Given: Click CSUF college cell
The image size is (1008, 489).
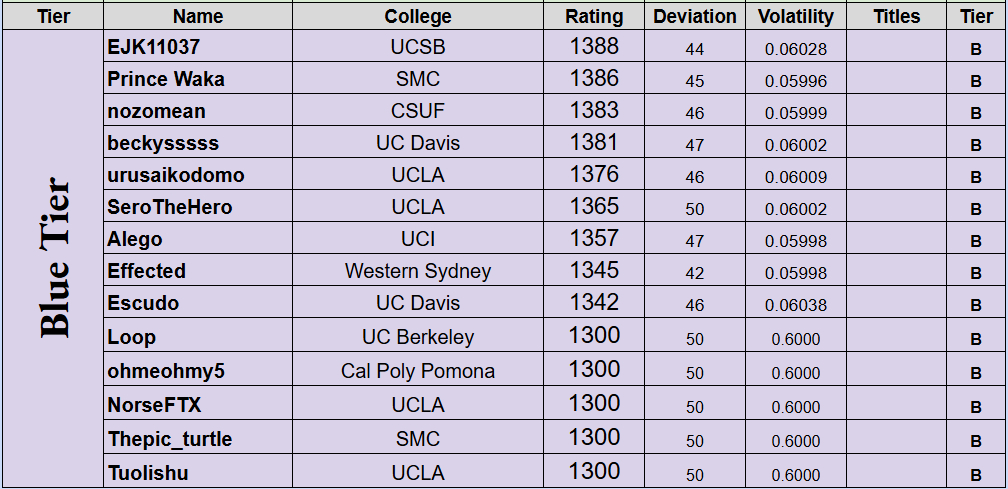Looking at the screenshot, I should [x=418, y=111].
